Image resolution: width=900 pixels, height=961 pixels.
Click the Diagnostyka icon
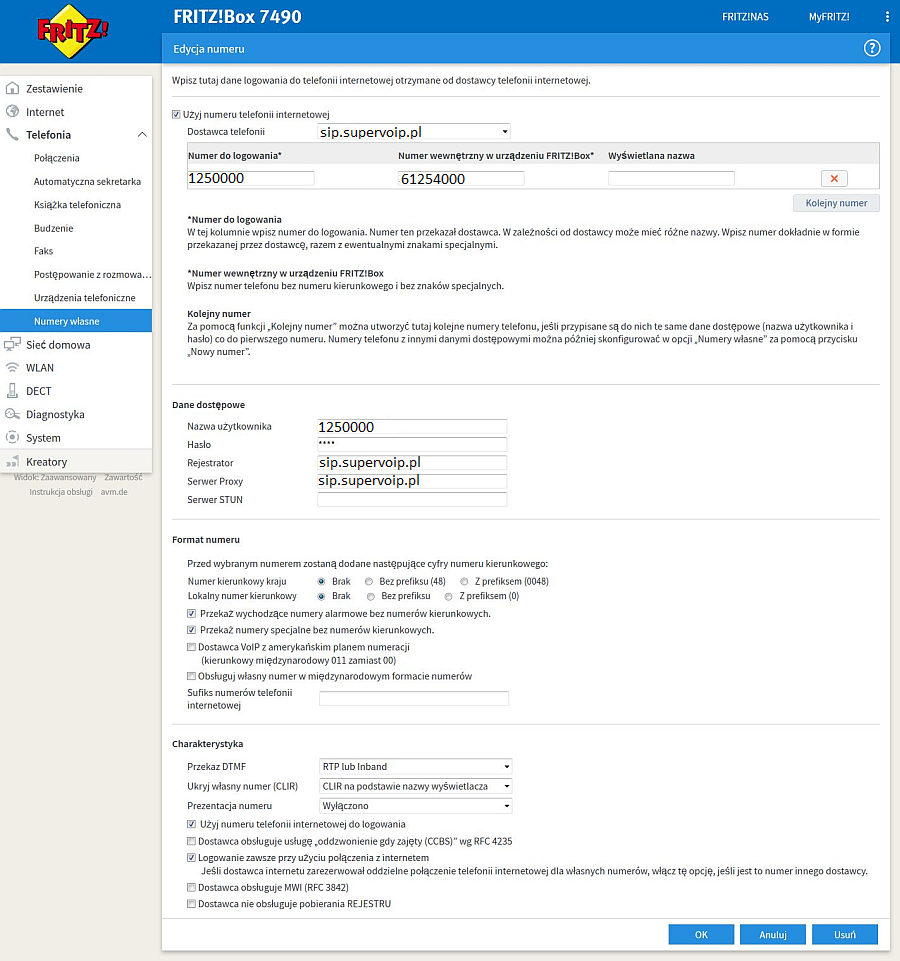pos(12,414)
